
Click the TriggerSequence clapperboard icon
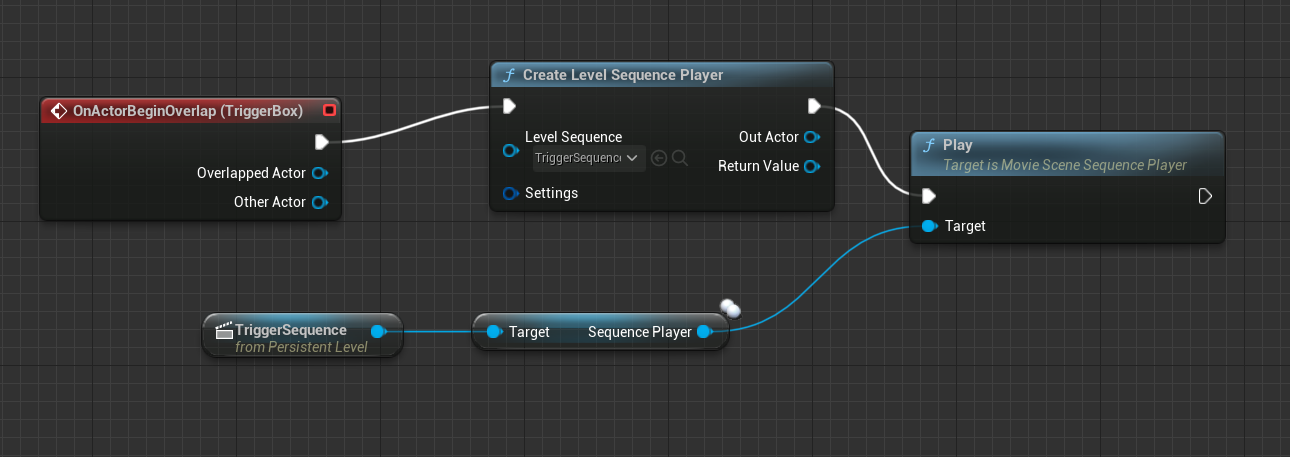225,330
